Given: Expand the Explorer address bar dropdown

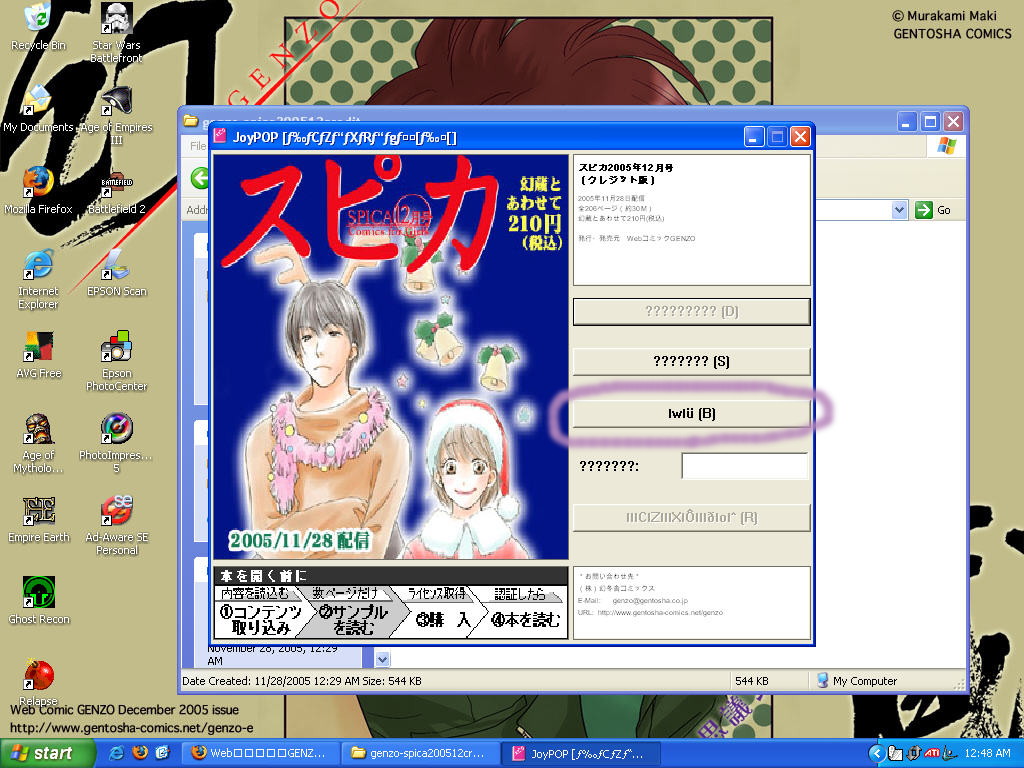Looking at the screenshot, I should coord(899,210).
